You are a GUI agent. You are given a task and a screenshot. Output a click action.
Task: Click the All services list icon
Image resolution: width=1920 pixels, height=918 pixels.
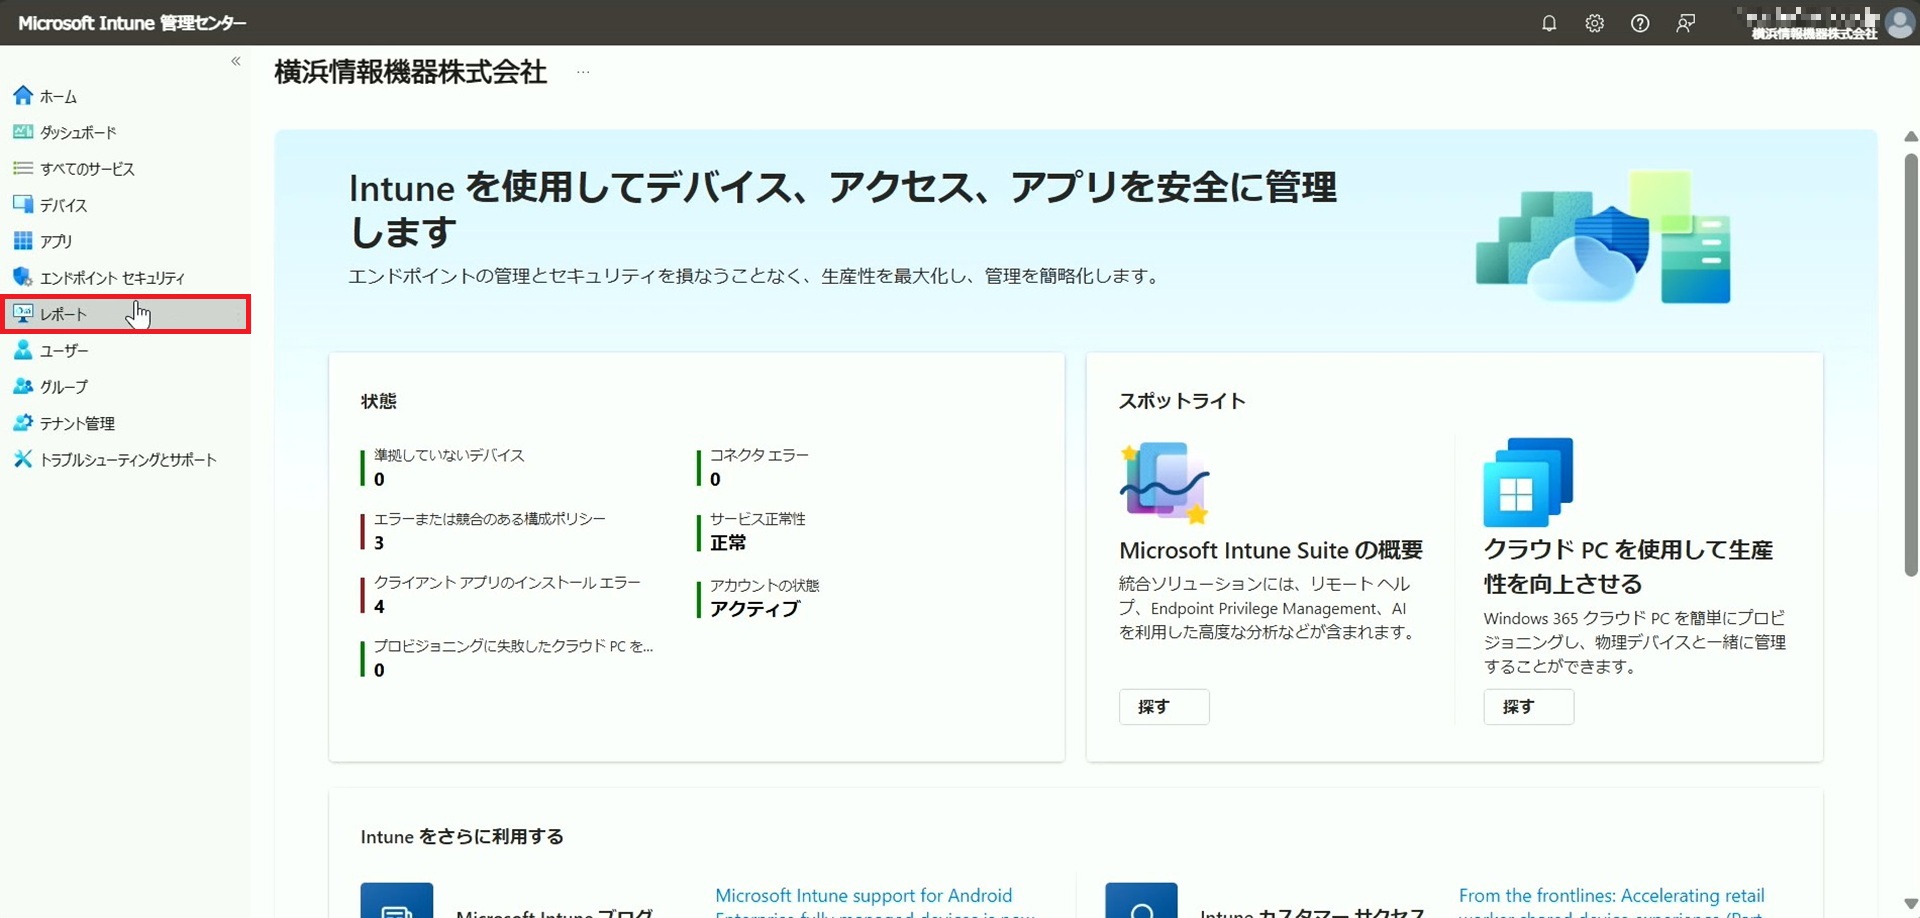[23, 168]
